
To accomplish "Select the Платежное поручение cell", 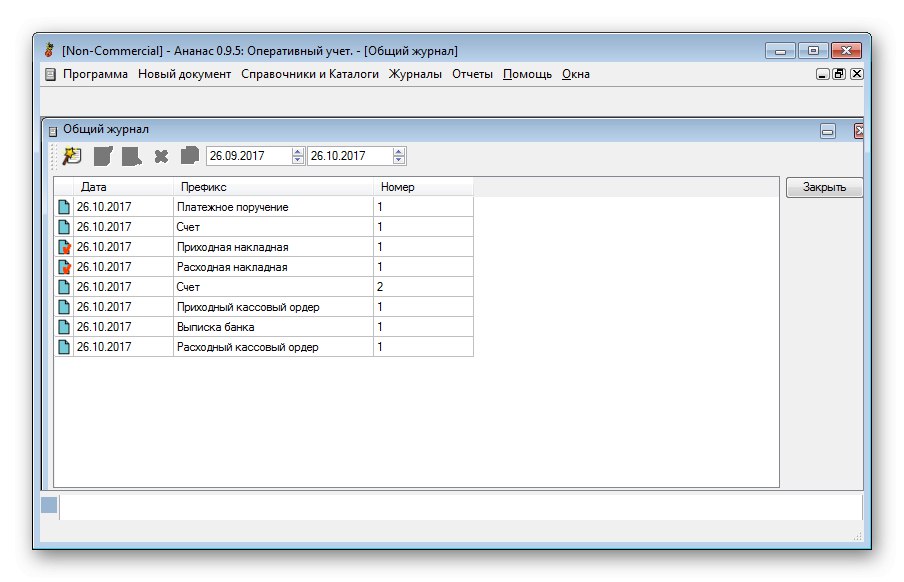I will (x=273, y=206).
